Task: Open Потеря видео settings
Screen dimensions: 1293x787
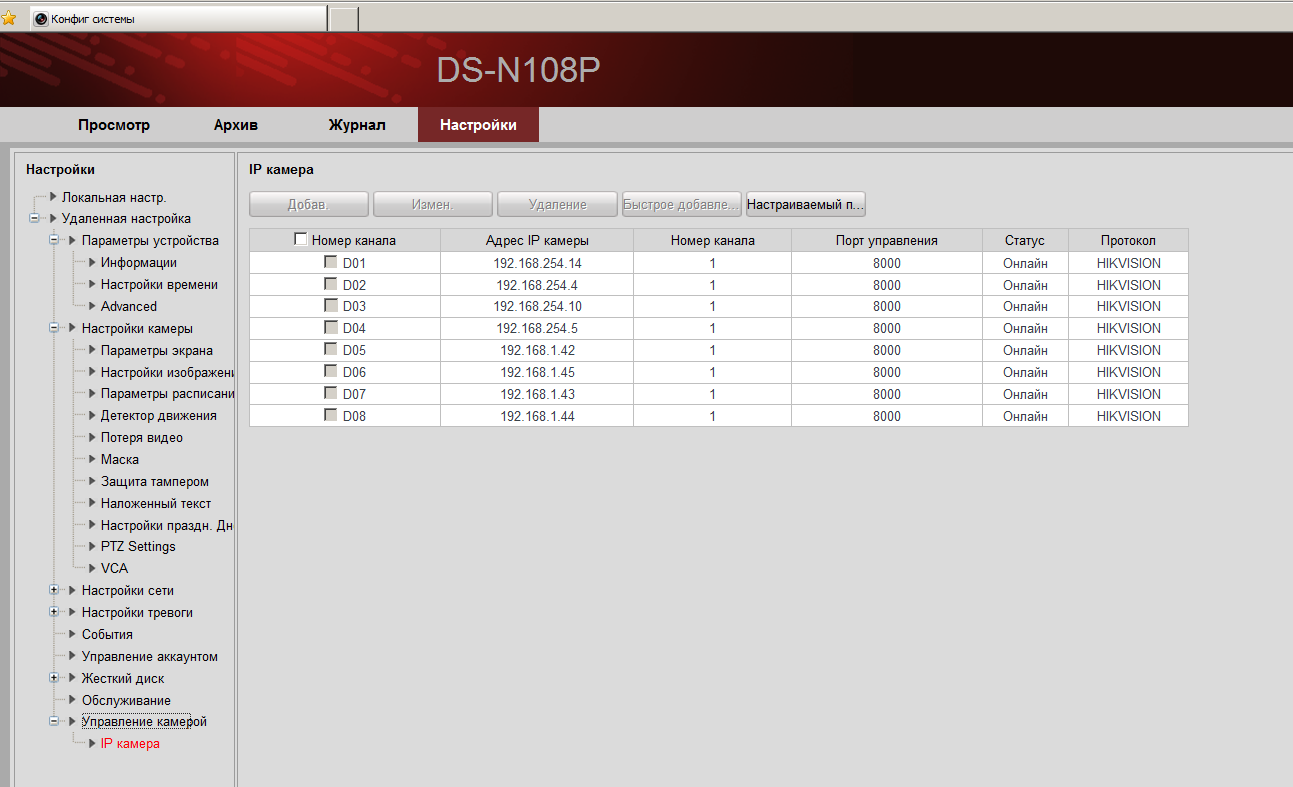Action: click(x=142, y=438)
